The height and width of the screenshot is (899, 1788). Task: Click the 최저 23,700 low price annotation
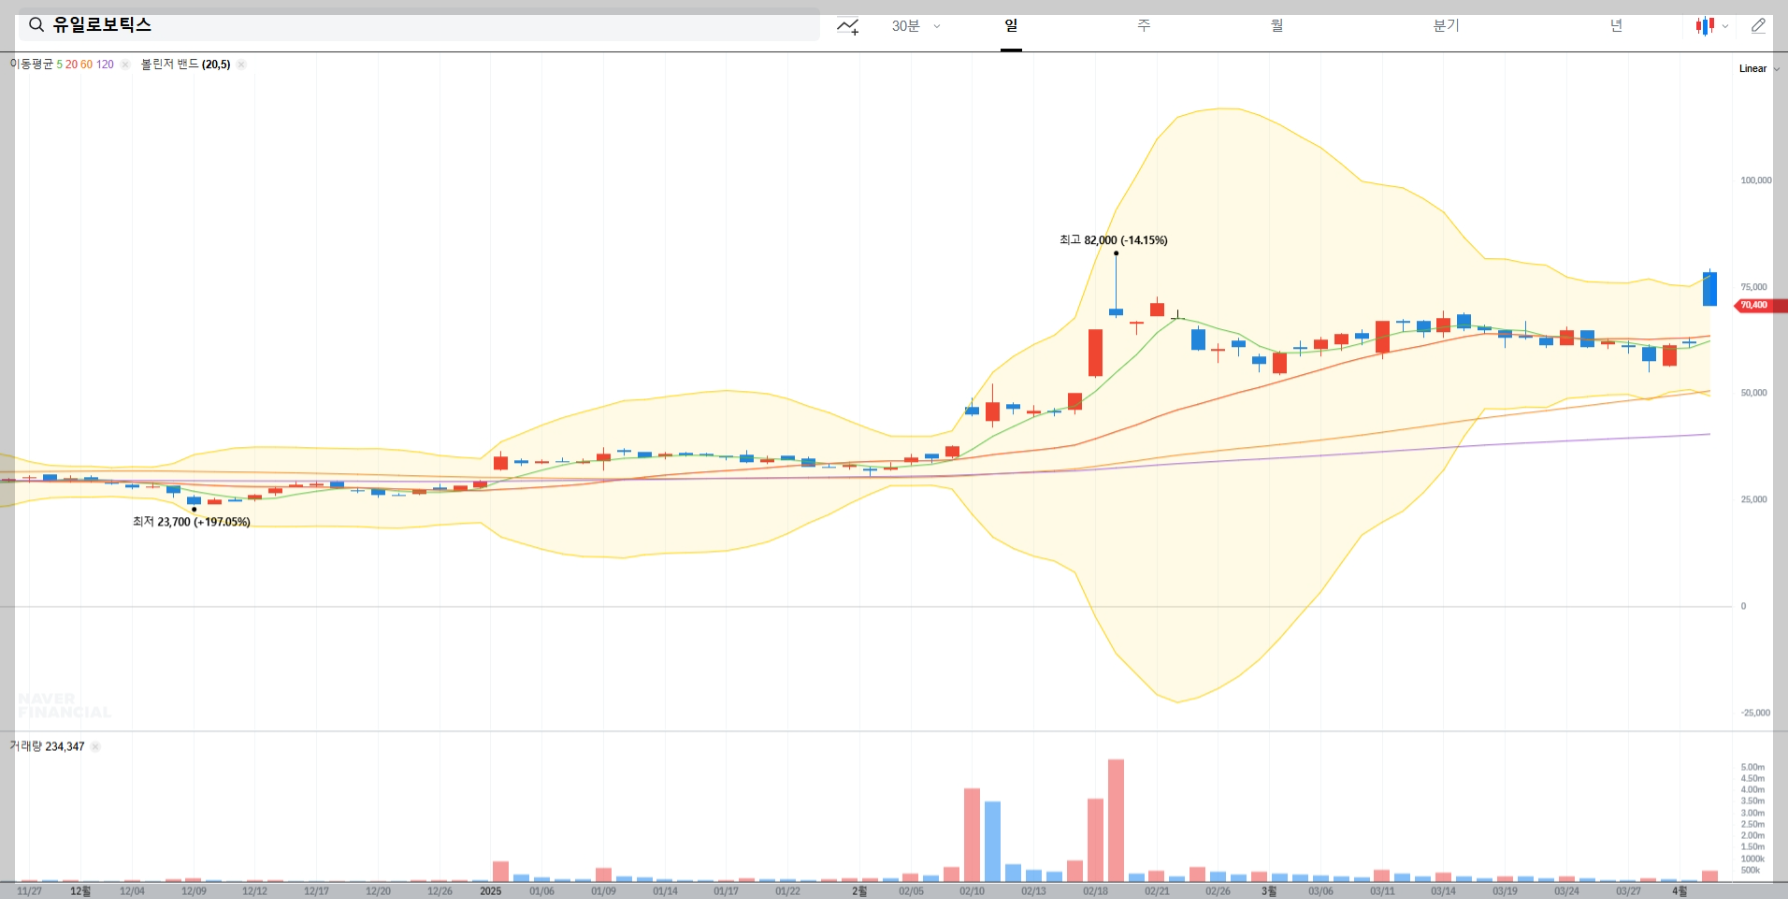(x=191, y=522)
